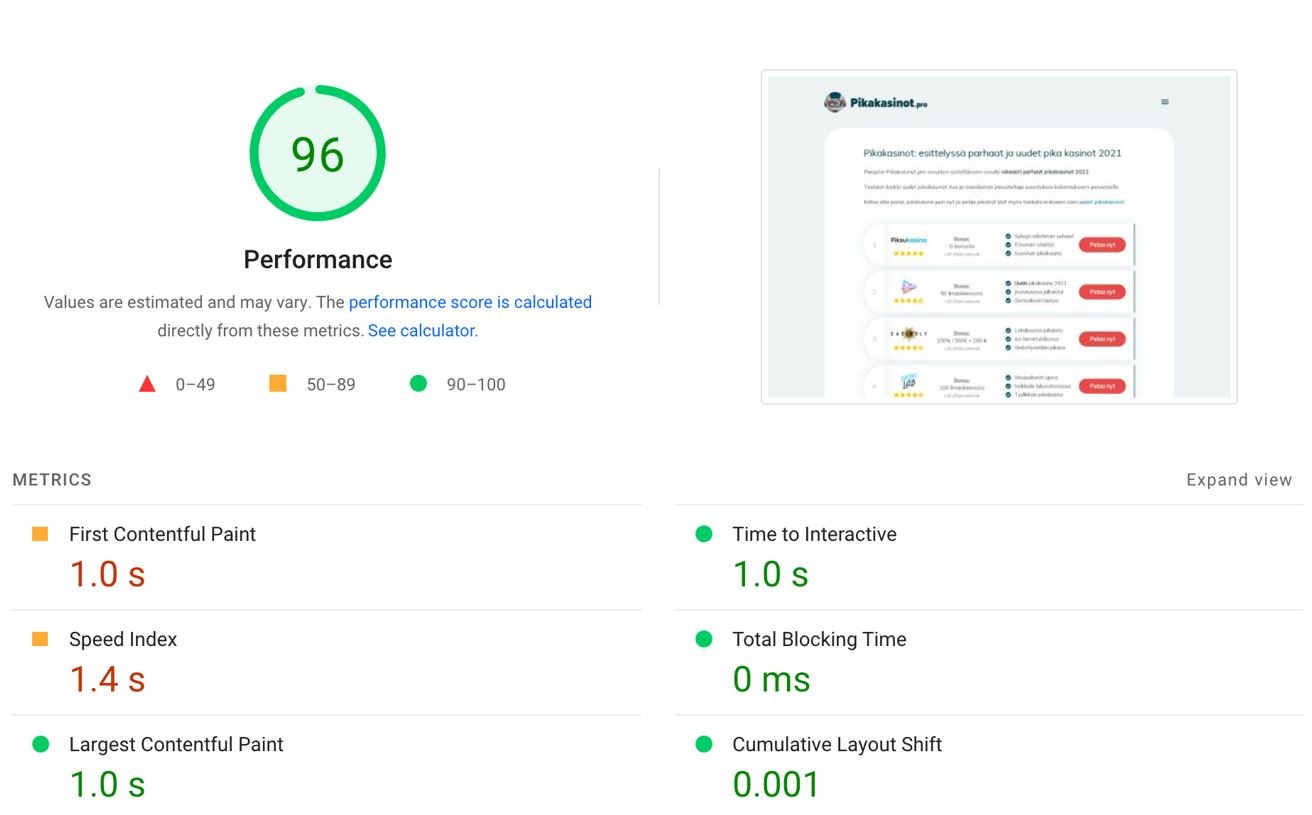Viewport: 1312px width, 815px height.
Task: Open the 'See calculator' link
Action: point(421,330)
